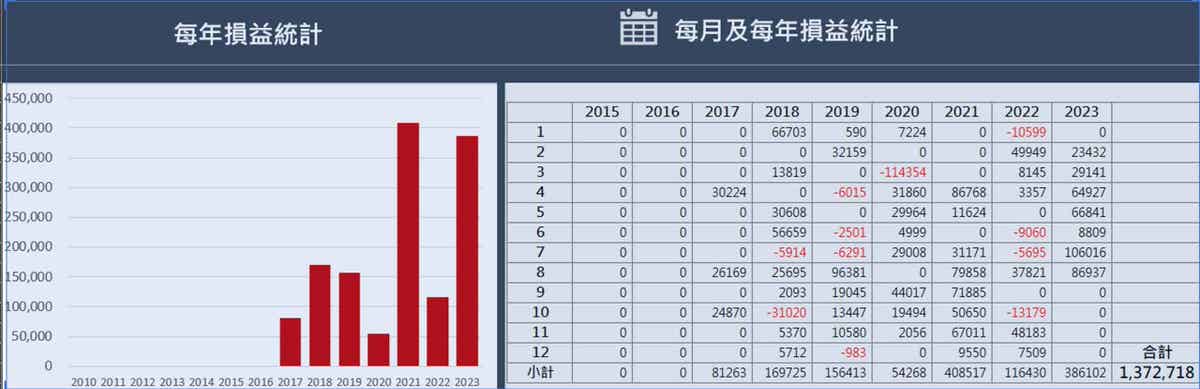The height and width of the screenshot is (389, 1200).
Task: Click the 每月及每年損益統計 title
Action: point(785,31)
